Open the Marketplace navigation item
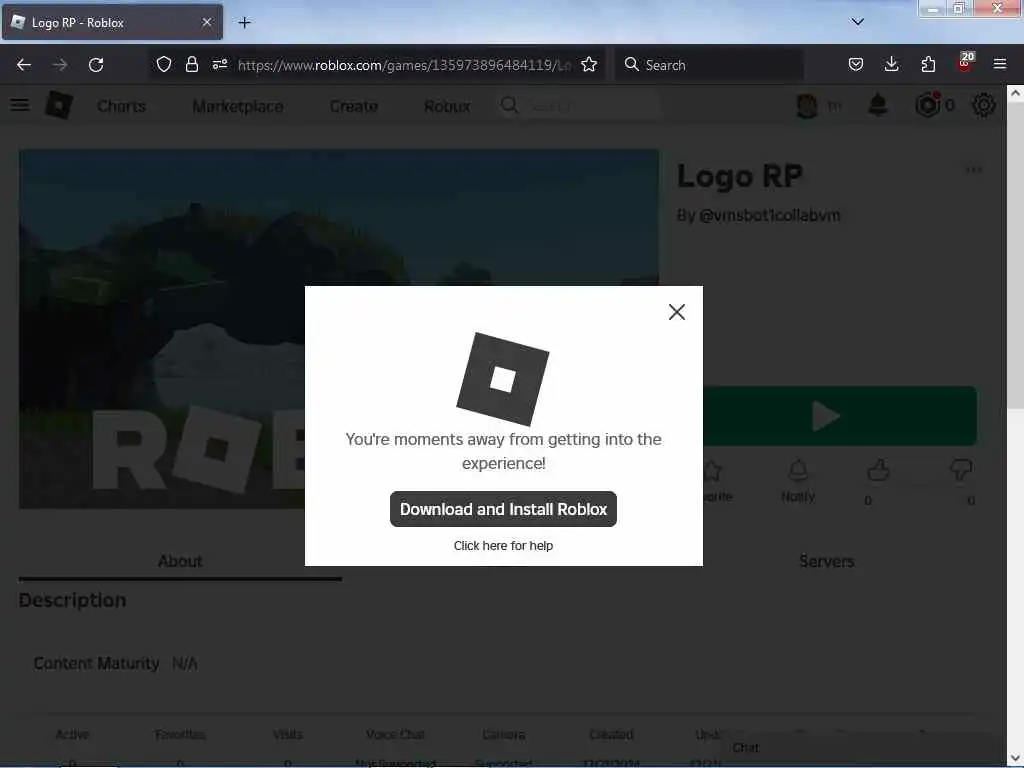 pos(238,106)
